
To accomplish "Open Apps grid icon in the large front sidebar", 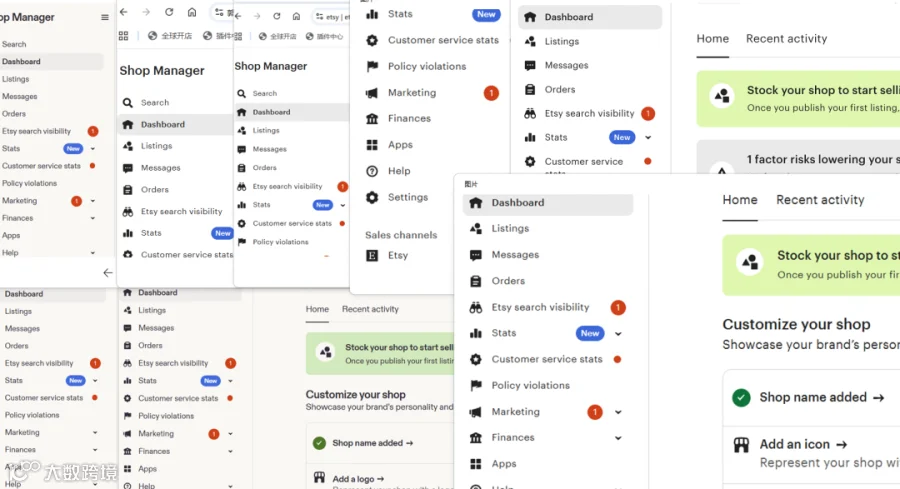I will pyautogui.click(x=476, y=464).
